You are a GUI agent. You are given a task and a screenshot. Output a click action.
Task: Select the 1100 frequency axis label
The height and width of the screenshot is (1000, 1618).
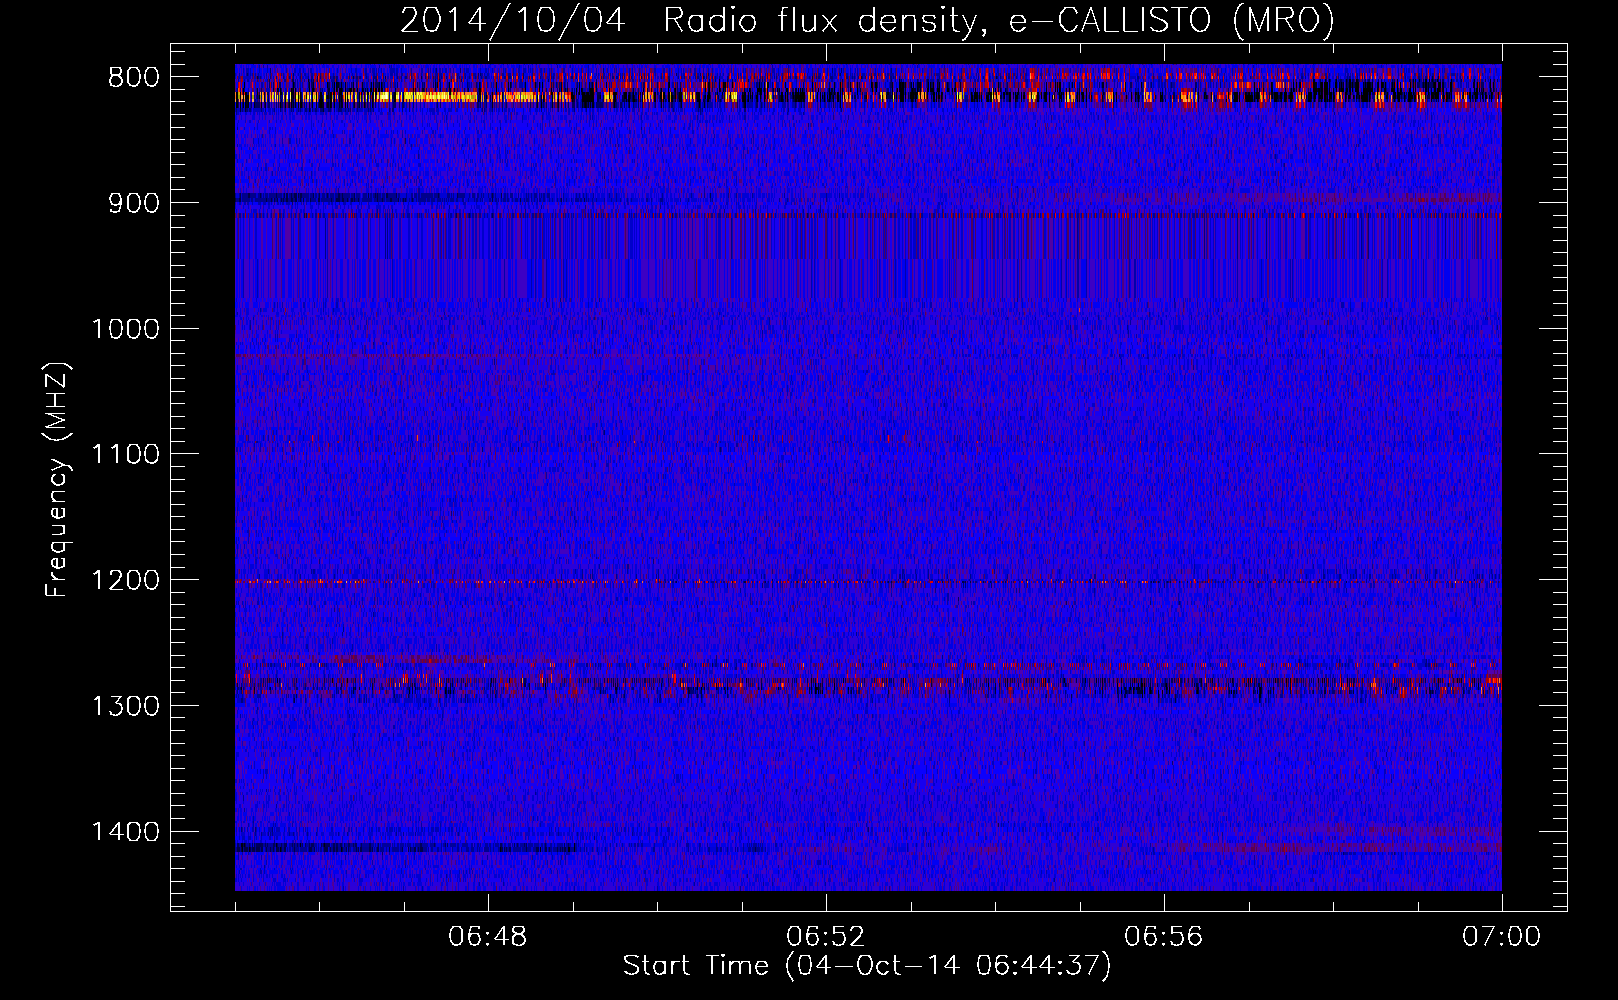click(125, 455)
